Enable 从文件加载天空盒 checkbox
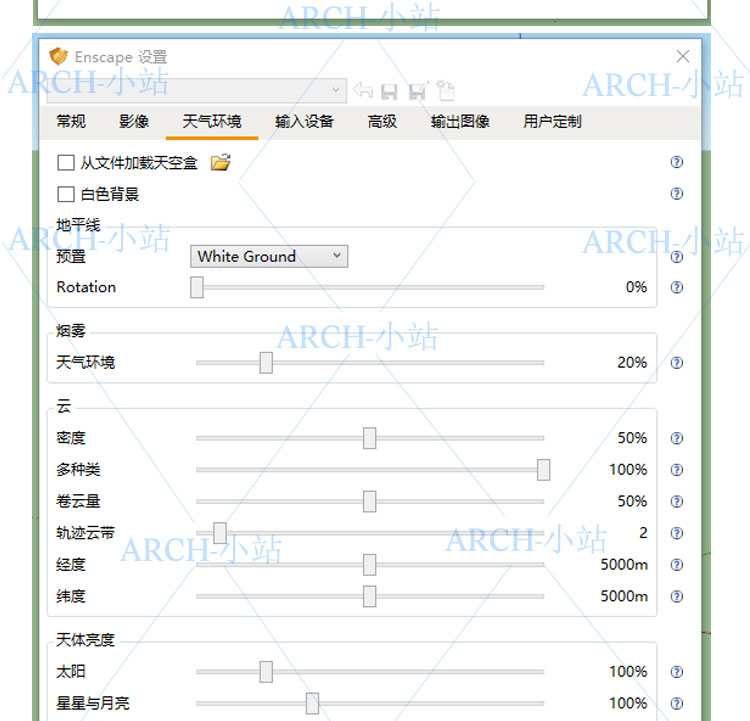 (x=66, y=162)
